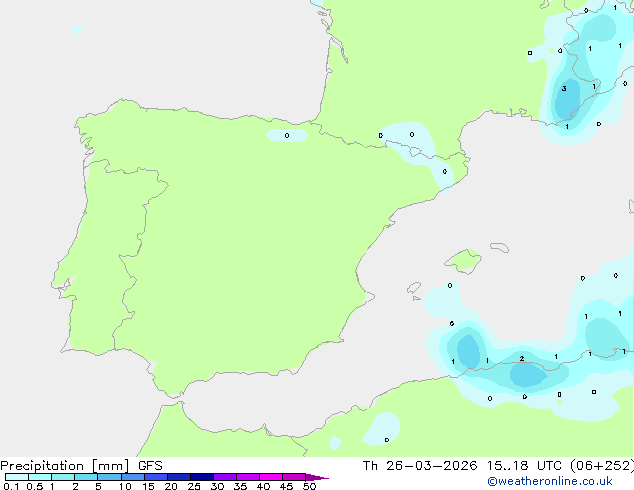
Task: Click the '50' legend scale label
Action: (x=309, y=486)
